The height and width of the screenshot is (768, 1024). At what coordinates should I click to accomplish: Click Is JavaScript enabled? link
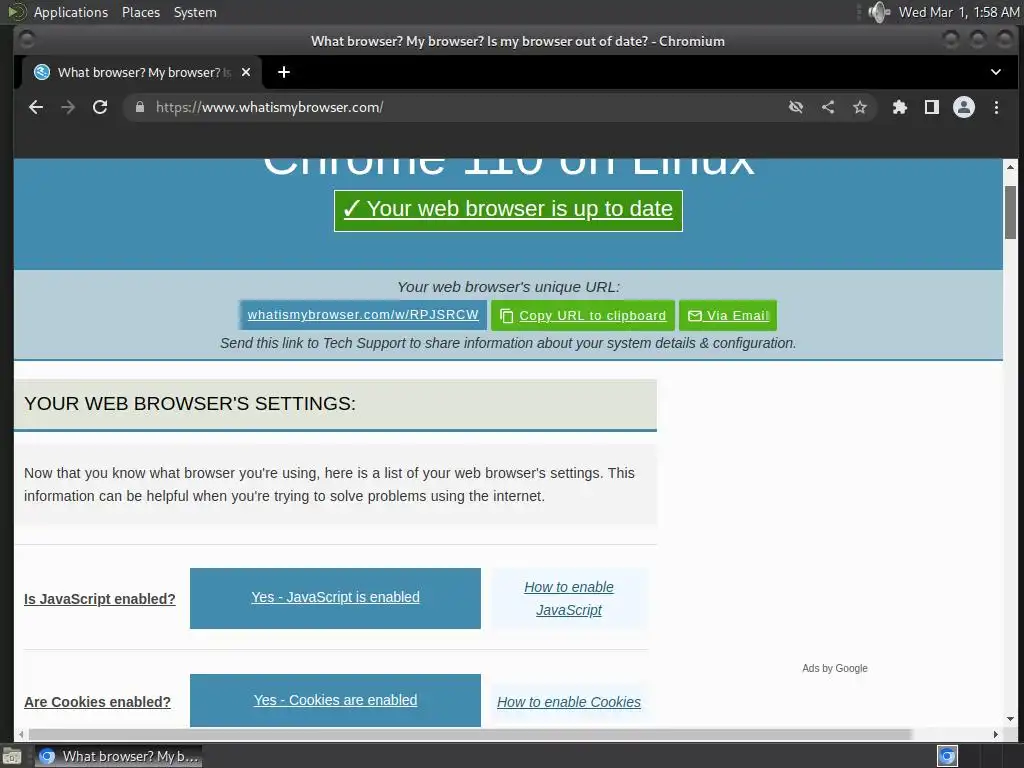click(x=100, y=599)
